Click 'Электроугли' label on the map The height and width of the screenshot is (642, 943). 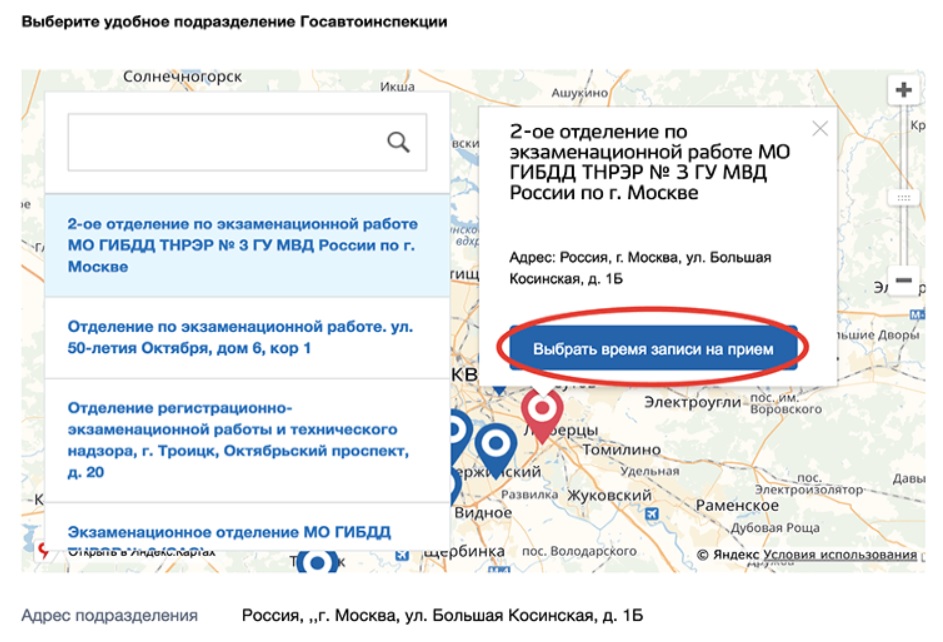coord(692,402)
